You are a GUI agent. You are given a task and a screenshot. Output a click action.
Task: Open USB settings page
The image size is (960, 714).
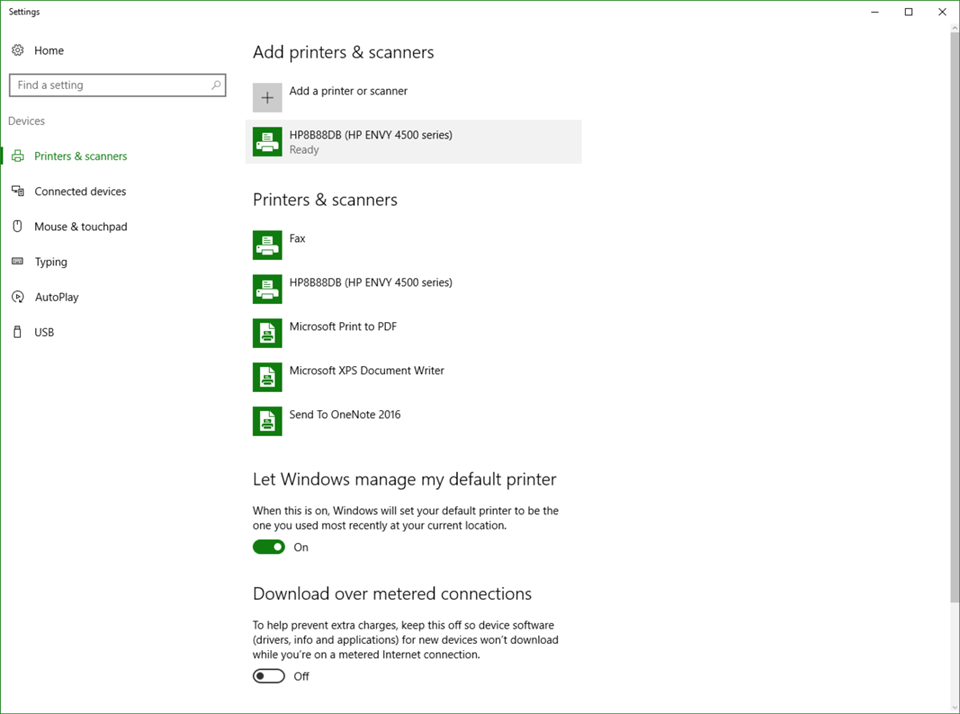(44, 332)
